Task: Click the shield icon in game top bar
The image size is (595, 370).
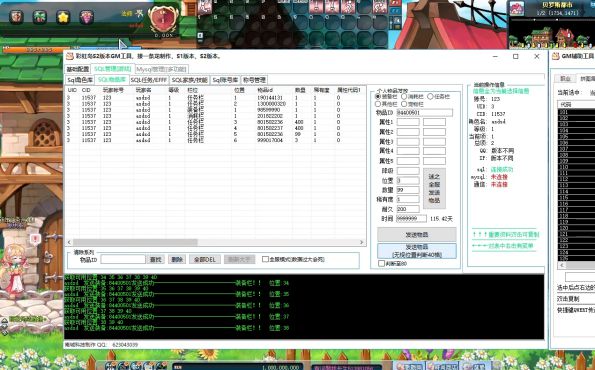Action: [16, 17]
